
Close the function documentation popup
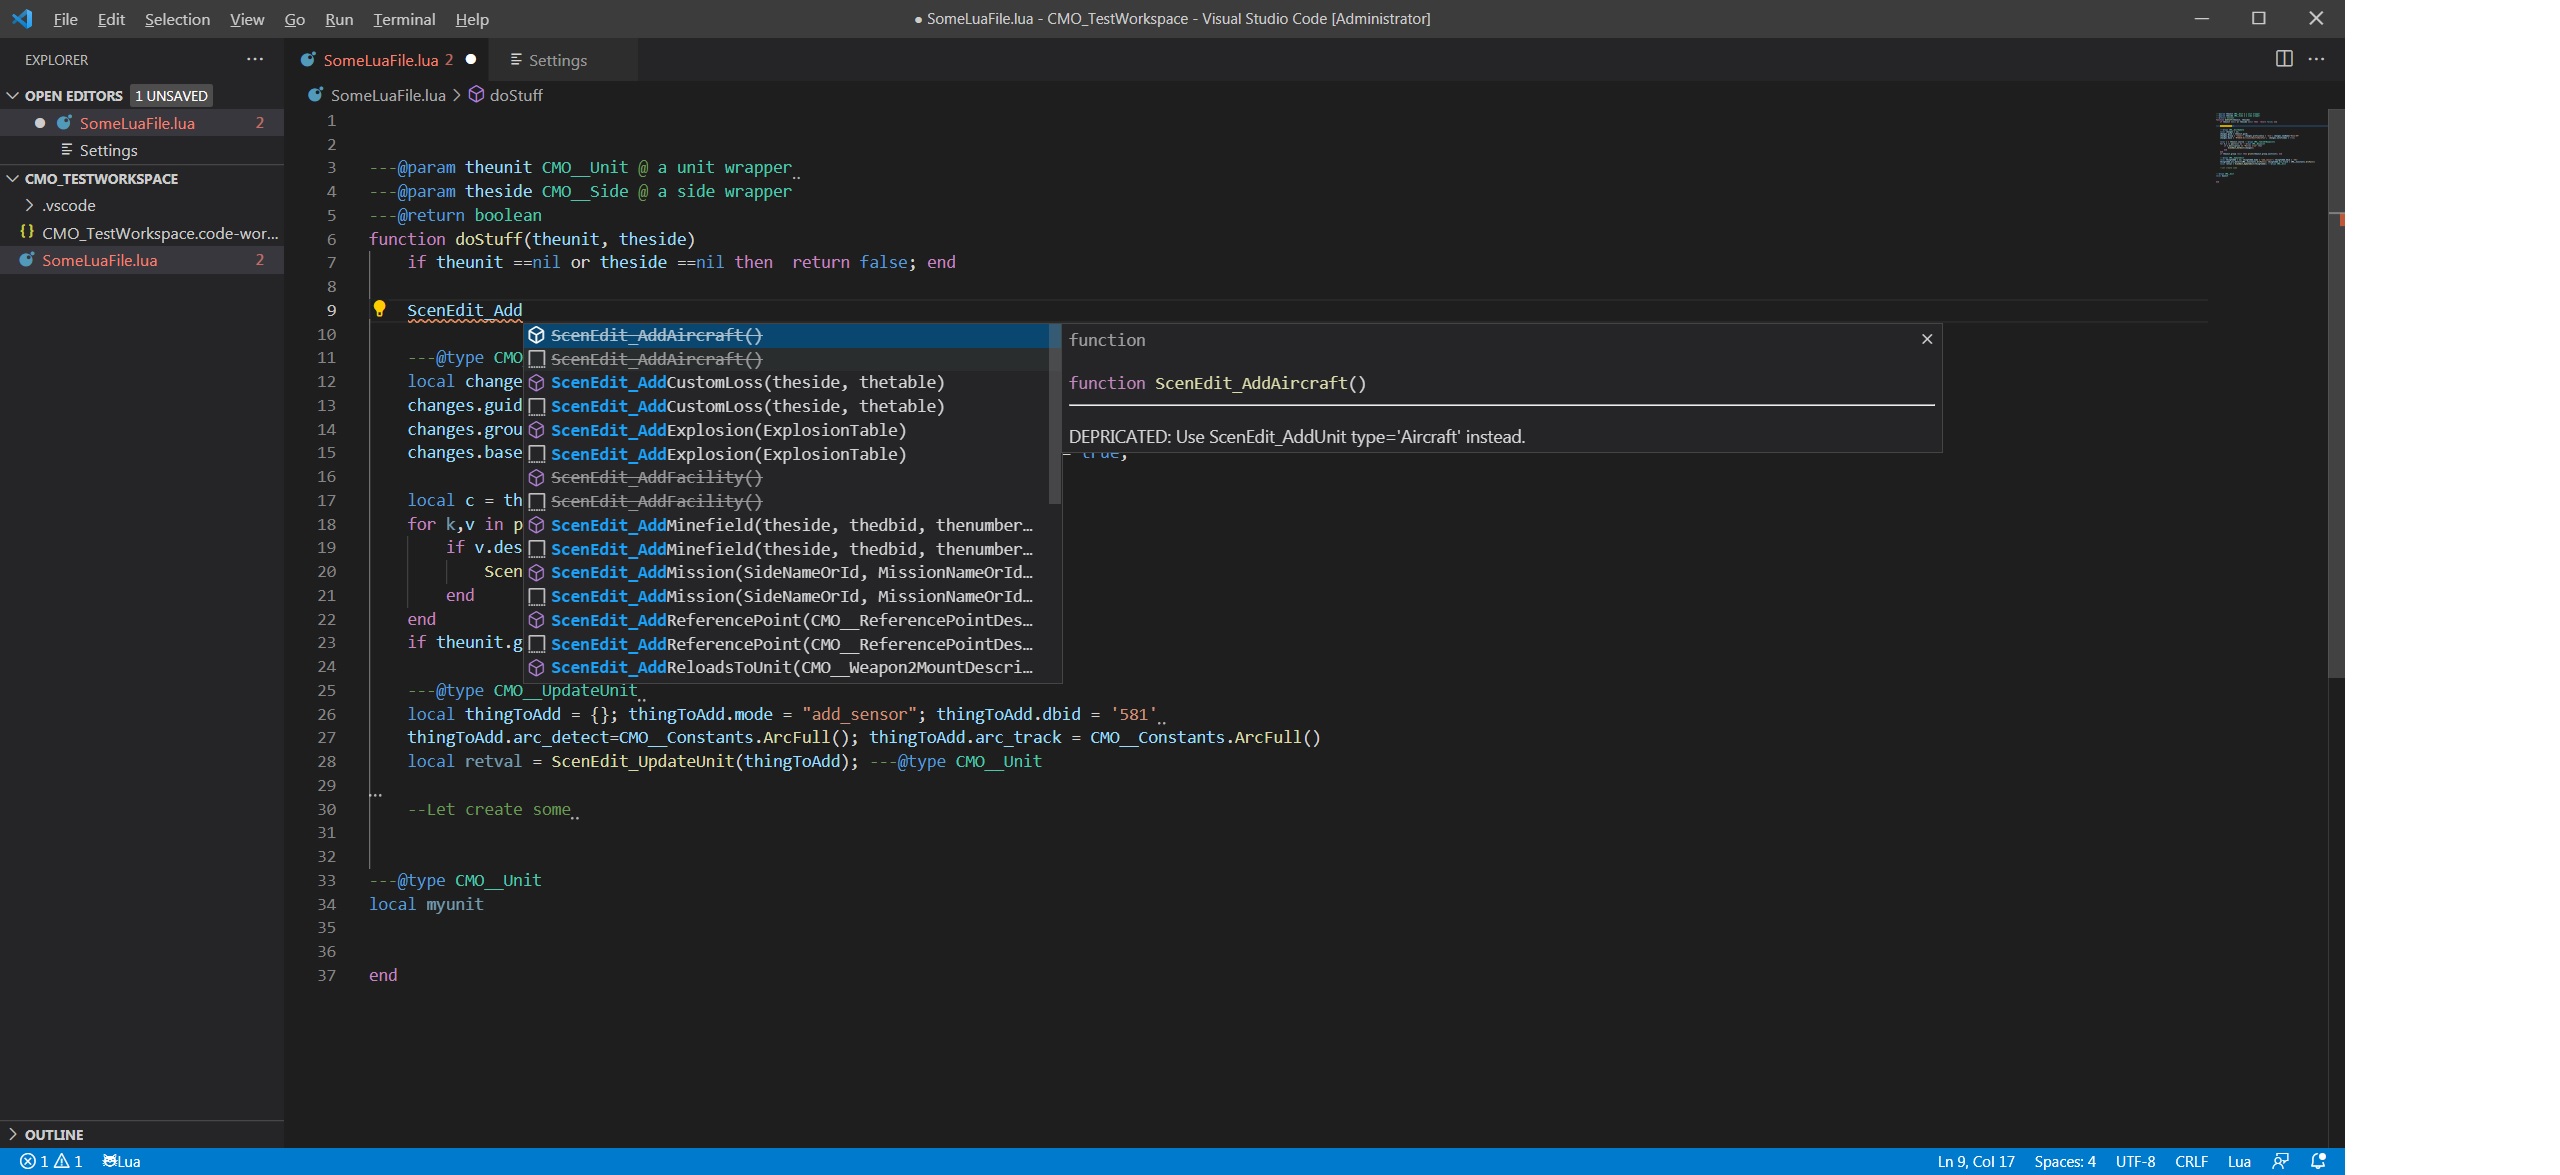(1927, 339)
